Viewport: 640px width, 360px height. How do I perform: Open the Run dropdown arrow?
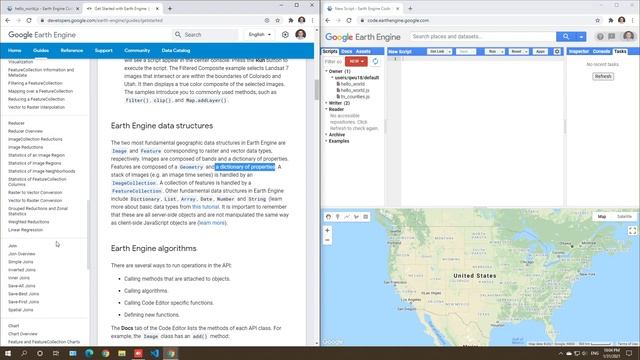coord(502,52)
